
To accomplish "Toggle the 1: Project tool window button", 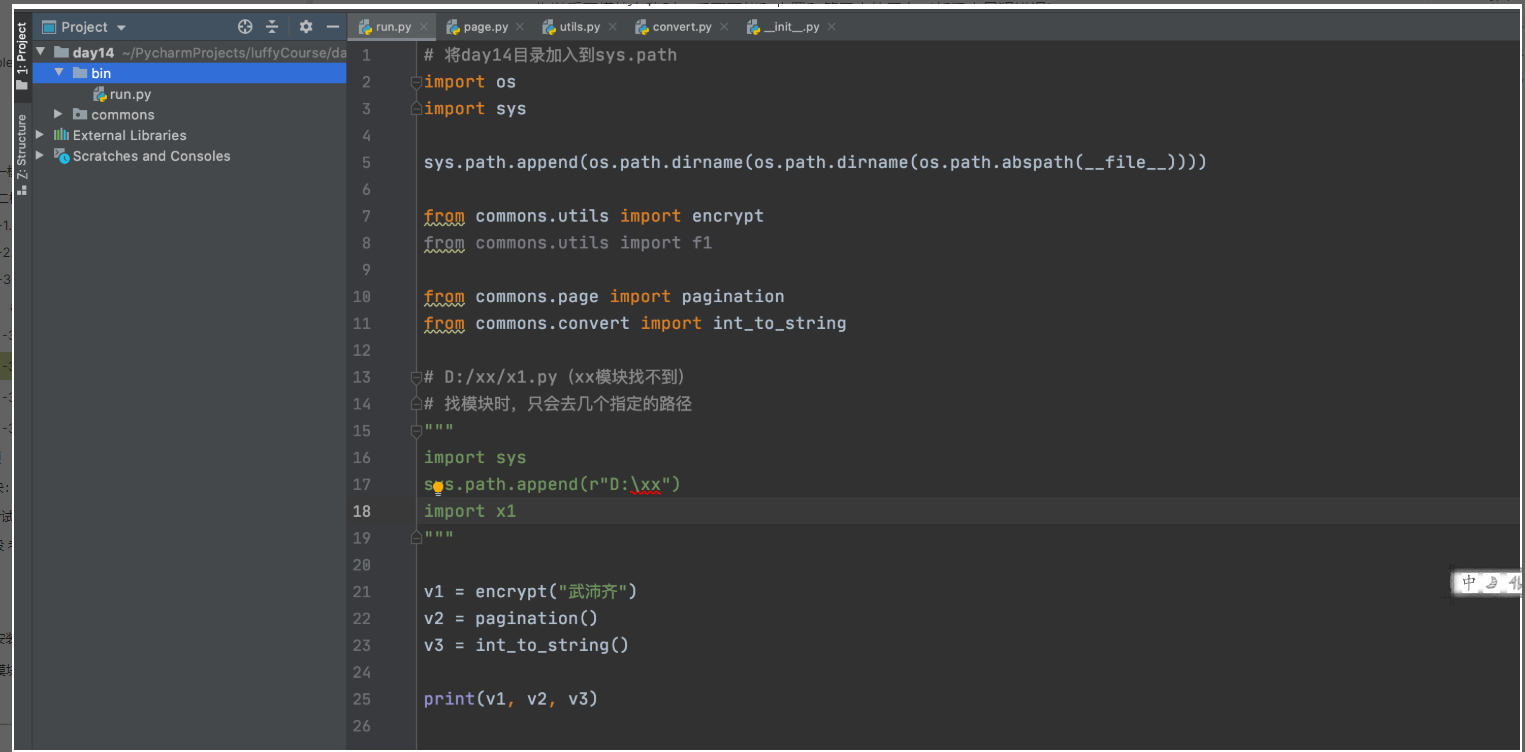I will (21, 56).
